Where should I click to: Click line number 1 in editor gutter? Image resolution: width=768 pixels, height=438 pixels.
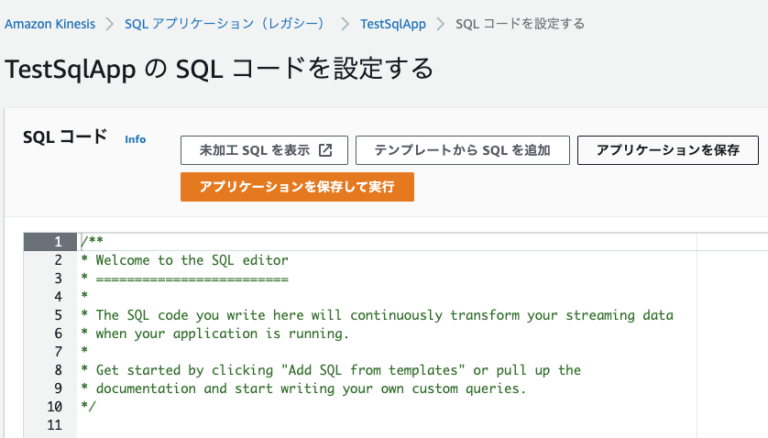58,242
